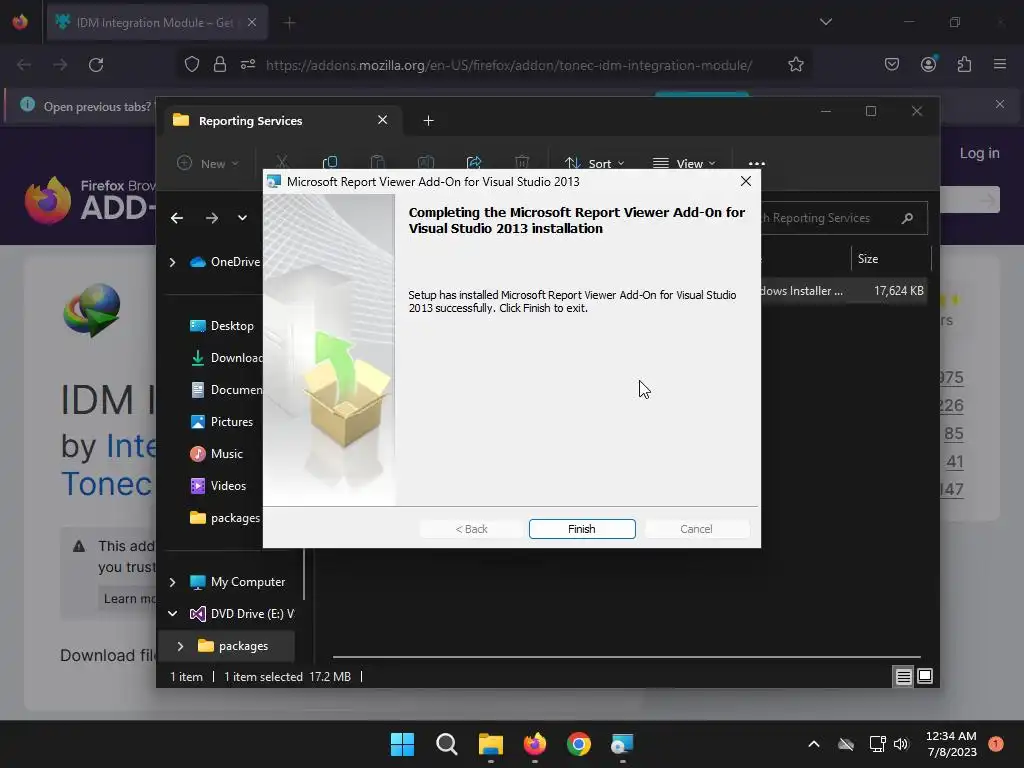Close the Reporting Services Explorer tab

(x=383, y=120)
